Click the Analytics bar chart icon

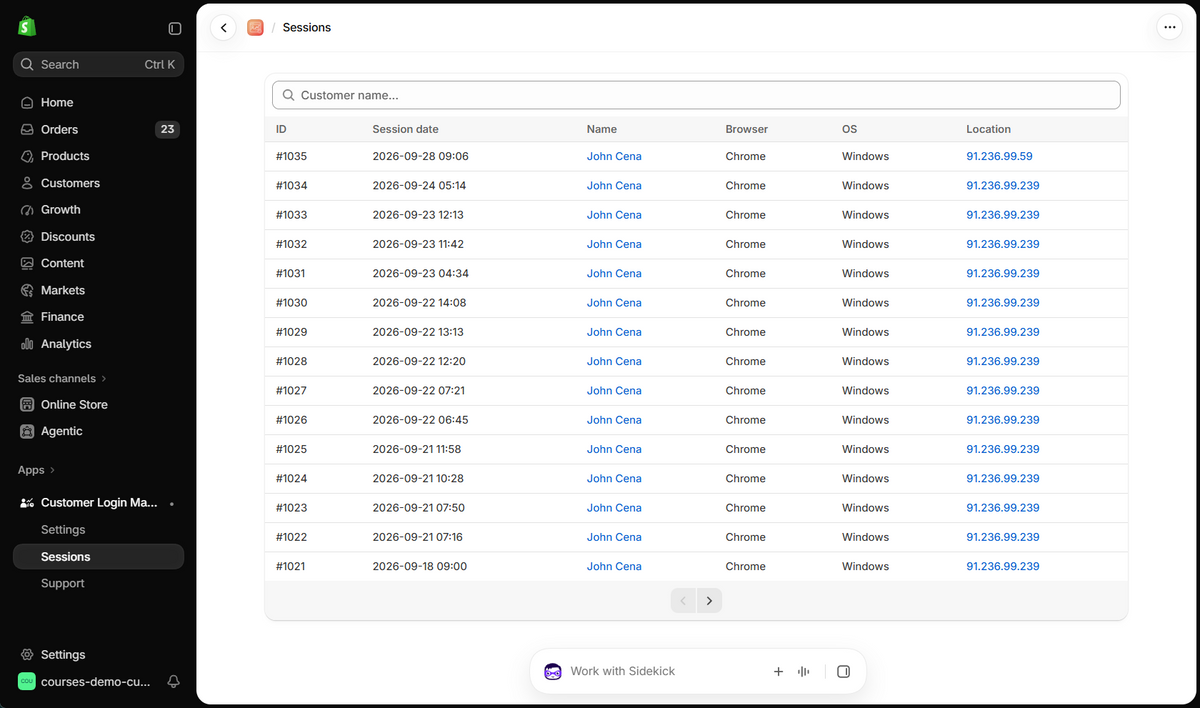(x=27, y=344)
